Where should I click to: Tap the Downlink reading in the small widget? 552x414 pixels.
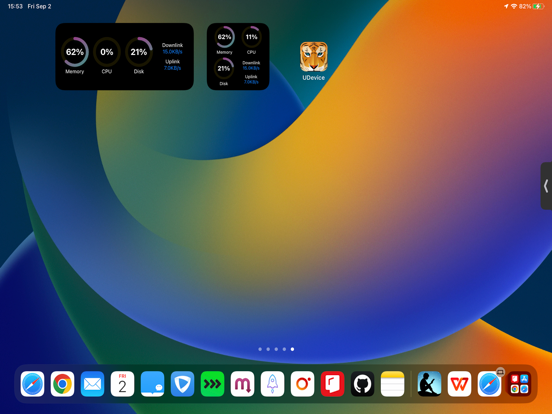coord(251,65)
